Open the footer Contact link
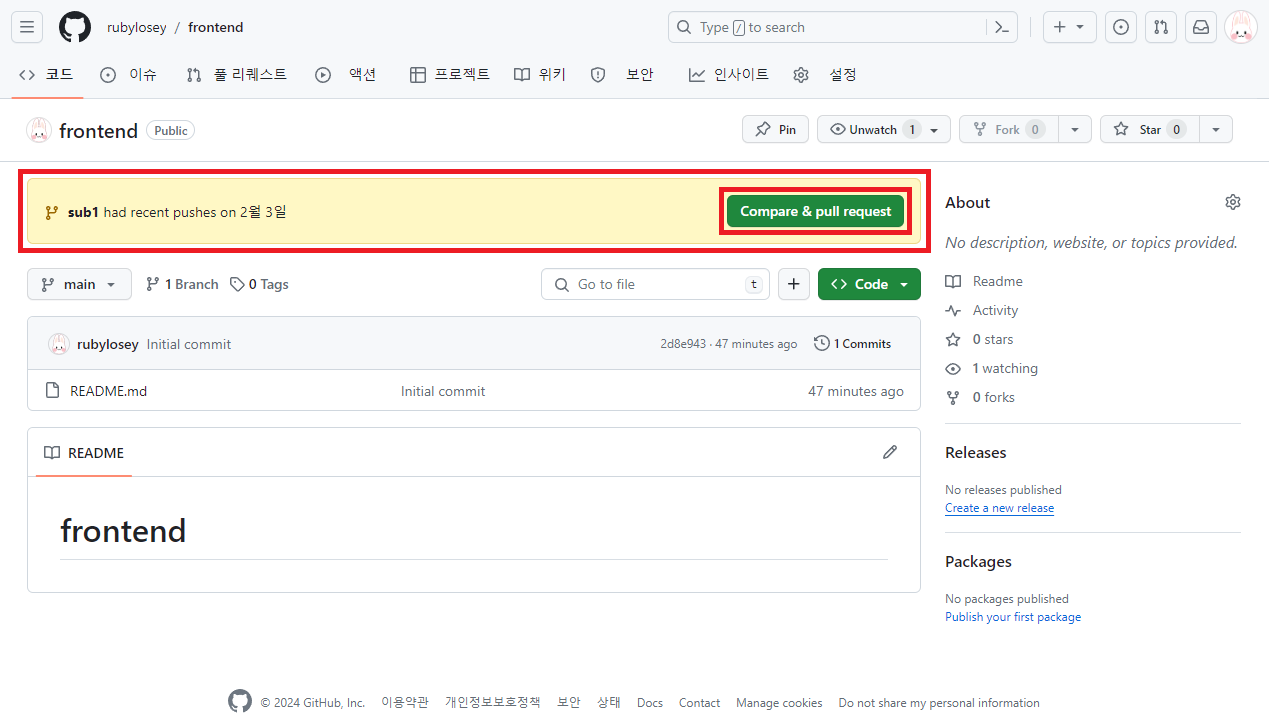This screenshot has width=1269, height=718. coord(699,703)
